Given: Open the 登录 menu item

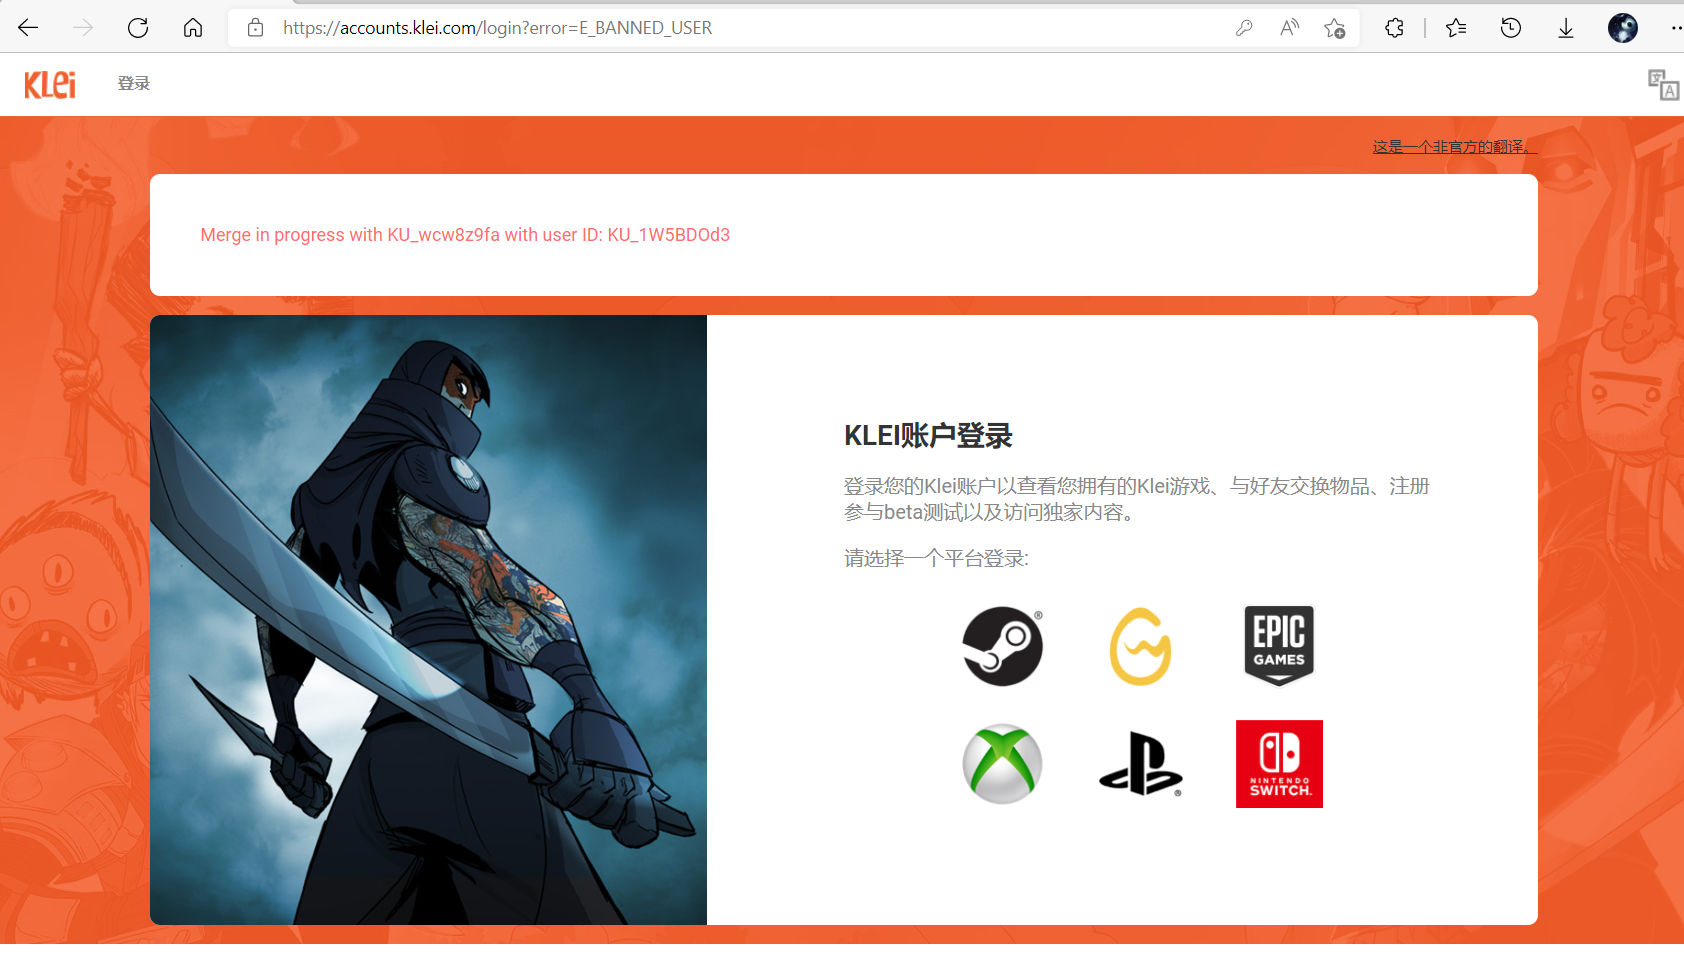Looking at the screenshot, I should tap(134, 84).
